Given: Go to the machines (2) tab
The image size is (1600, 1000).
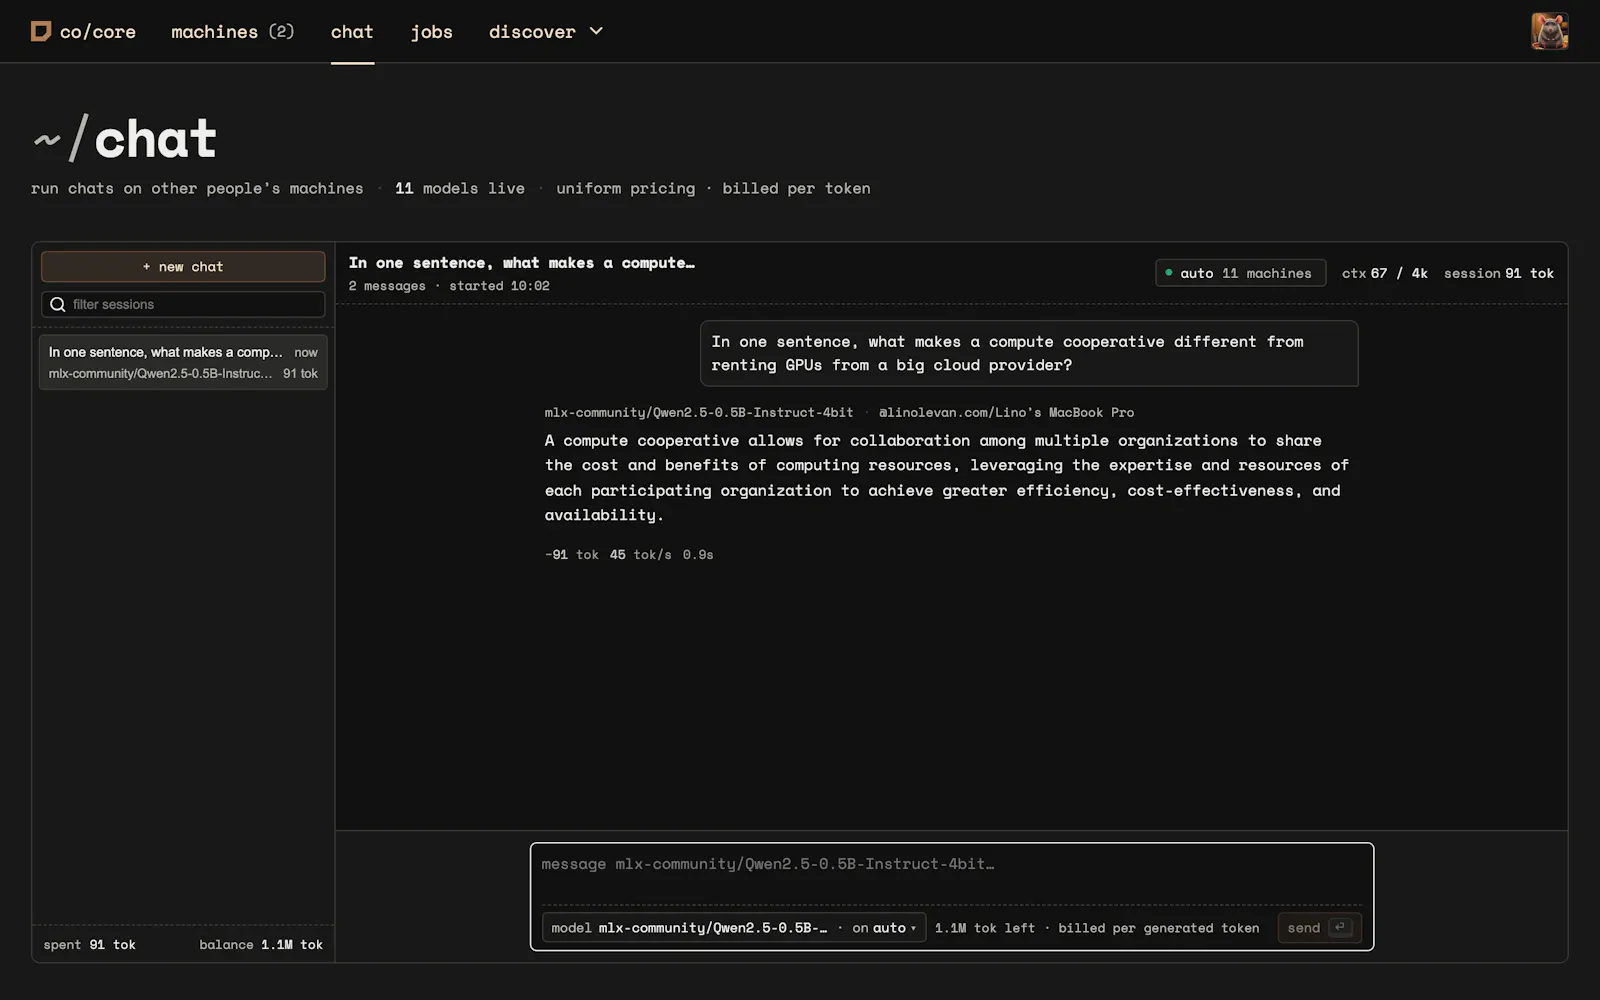Looking at the screenshot, I should pos(232,32).
